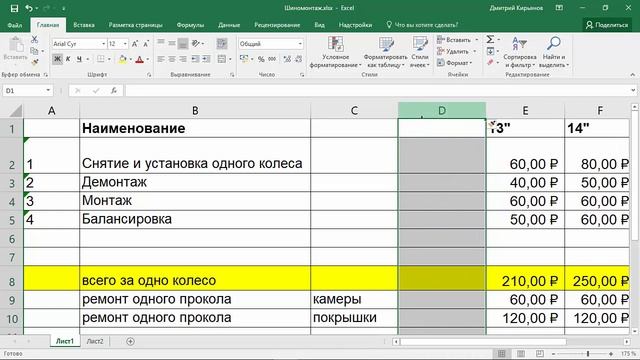Align cell text left
Viewport: 640px width, 360px height.
pyautogui.click(x=161, y=59)
